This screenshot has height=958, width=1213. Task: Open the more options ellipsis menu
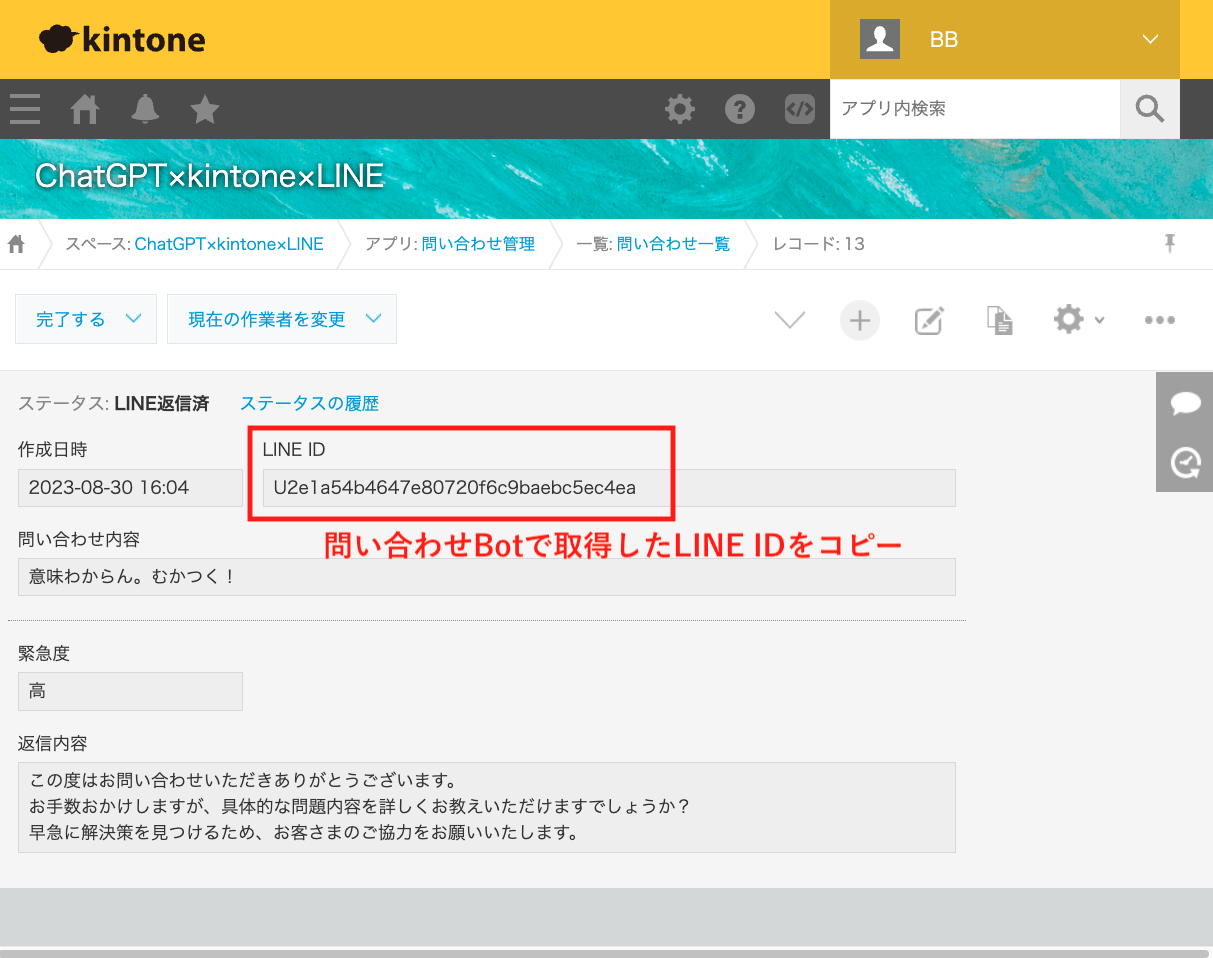(x=1159, y=319)
